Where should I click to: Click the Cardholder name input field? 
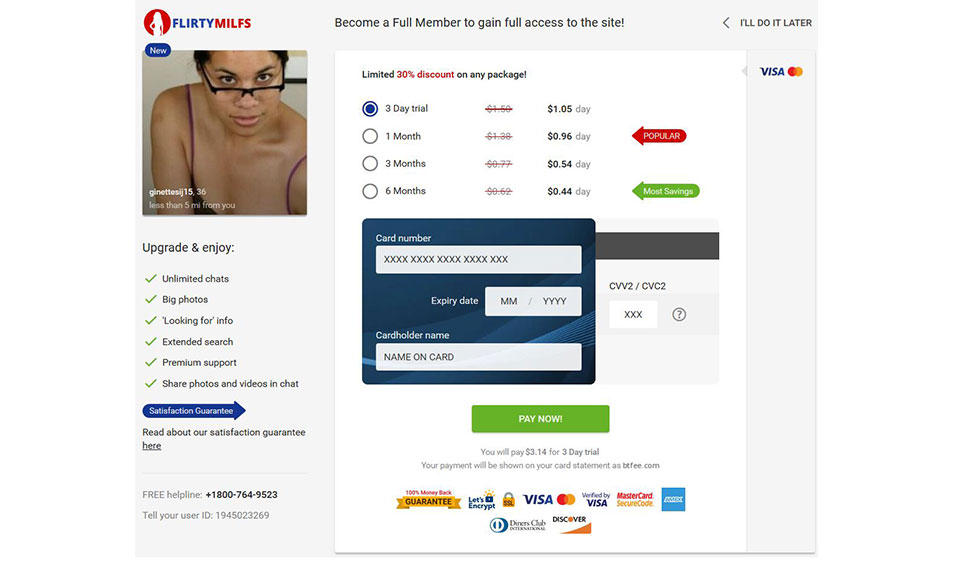pyautogui.click(x=478, y=357)
